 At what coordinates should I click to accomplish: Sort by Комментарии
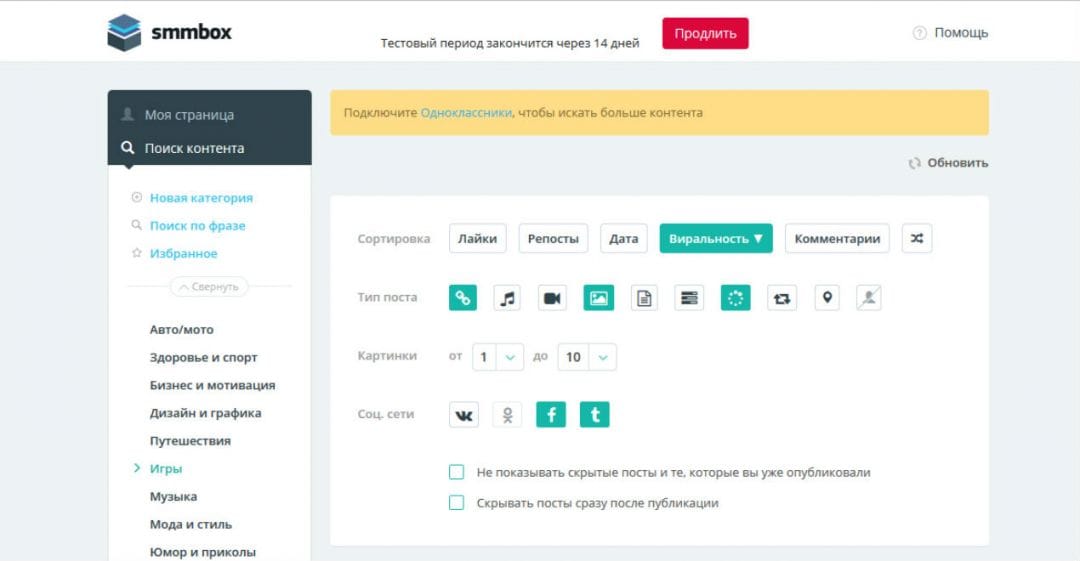pos(837,238)
